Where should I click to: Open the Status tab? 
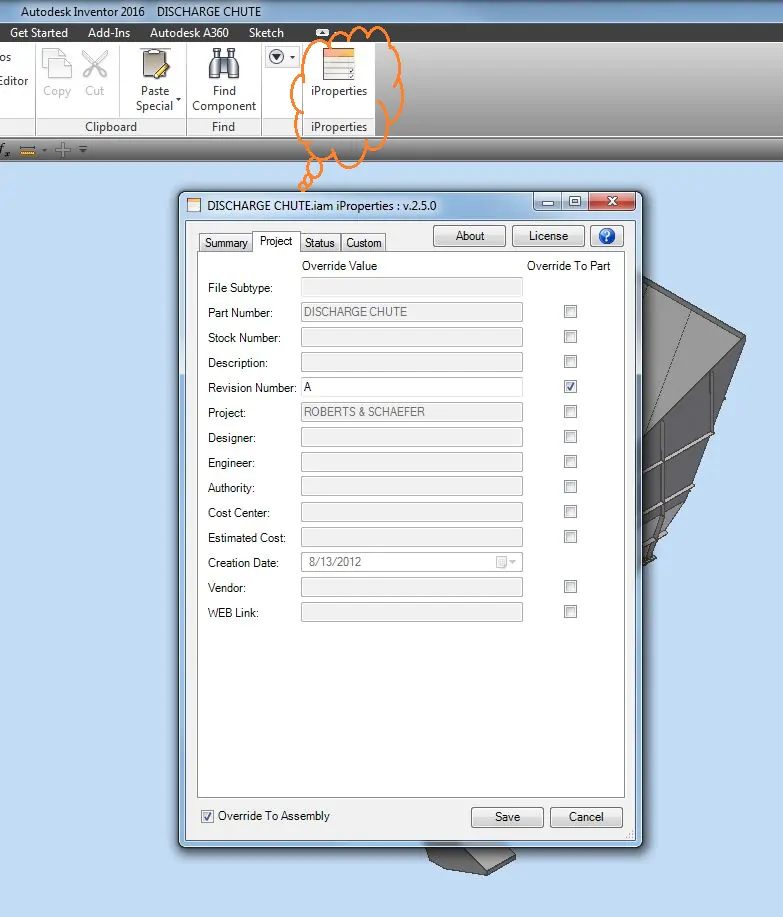click(x=320, y=243)
